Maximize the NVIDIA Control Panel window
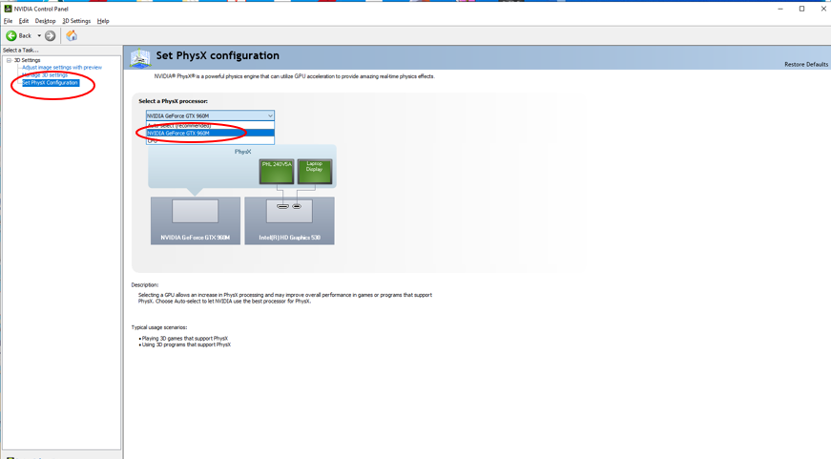The width and height of the screenshot is (832, 460). [802, 8]
